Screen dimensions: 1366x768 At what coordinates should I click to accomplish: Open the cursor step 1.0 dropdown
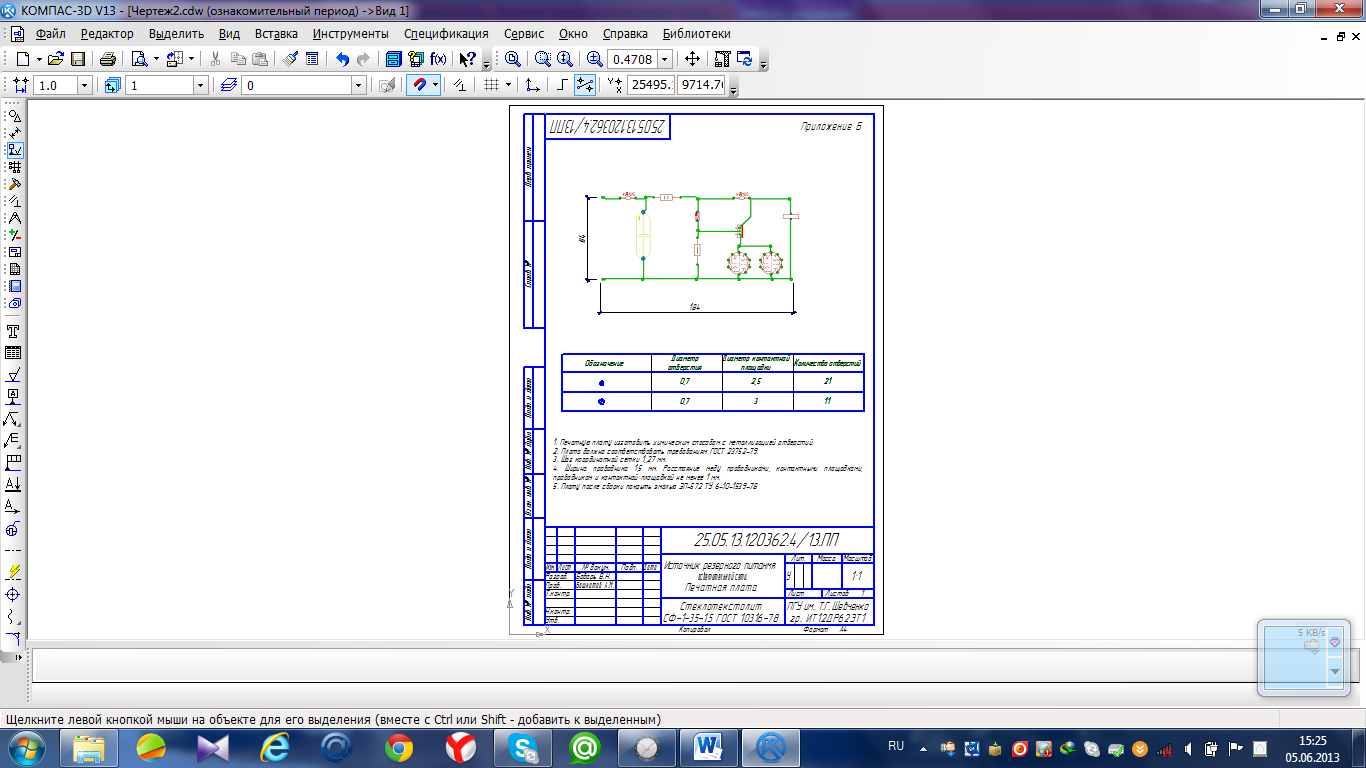(84, 85)
